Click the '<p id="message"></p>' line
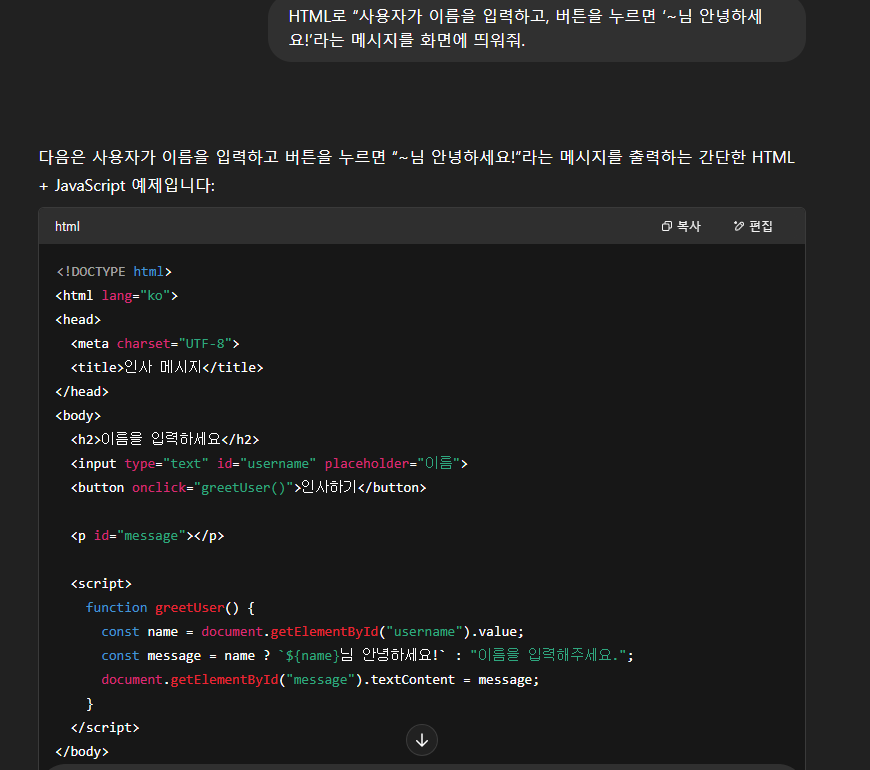The height and width of the screenshot is (770, 870). [x=148, y=535]
